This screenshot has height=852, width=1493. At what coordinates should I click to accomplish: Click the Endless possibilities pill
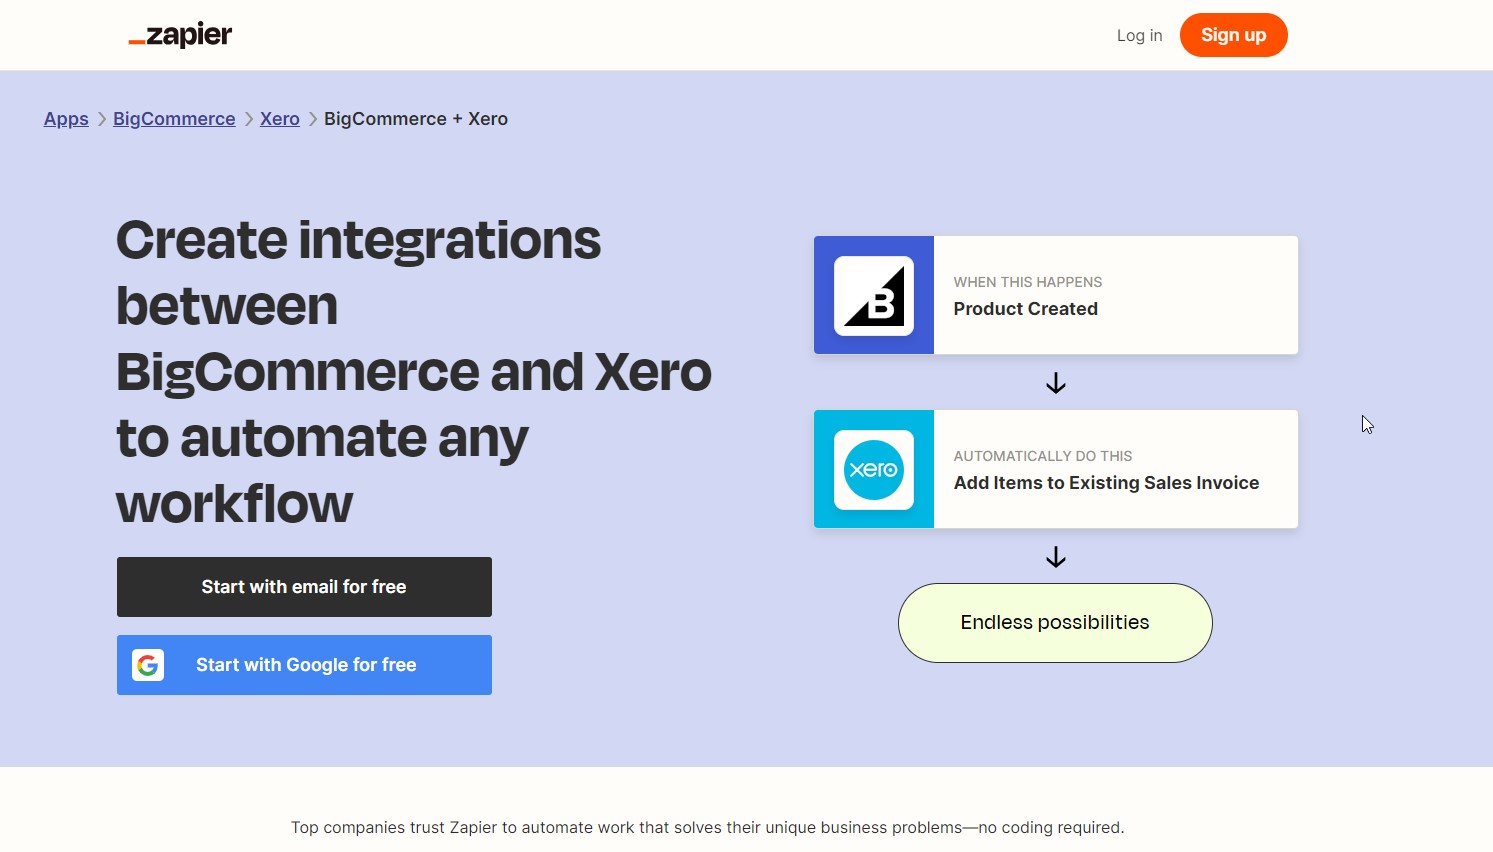click(1055, 623)
